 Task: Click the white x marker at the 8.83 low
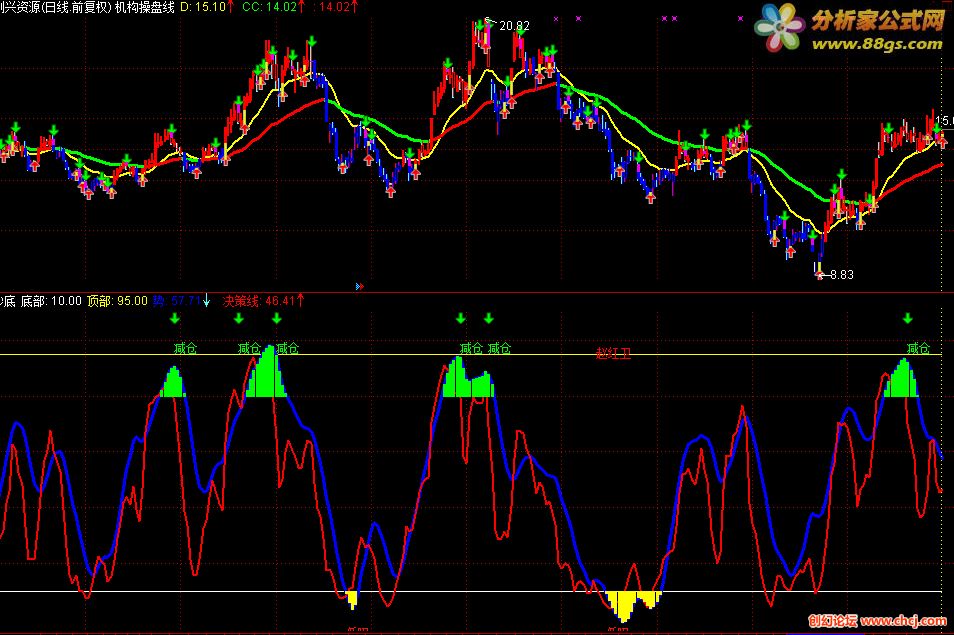pos(820,276)
